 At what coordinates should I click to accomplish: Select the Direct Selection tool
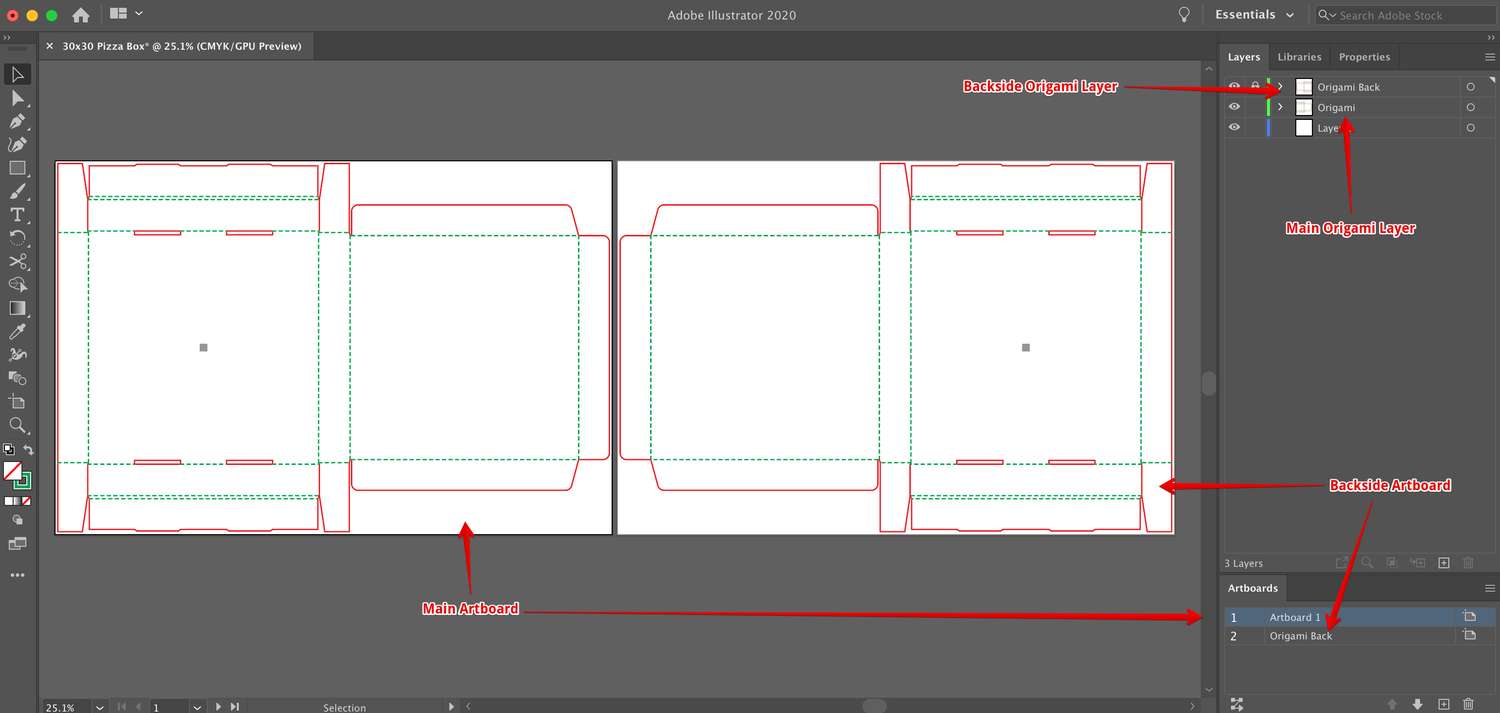coord(17,98)
